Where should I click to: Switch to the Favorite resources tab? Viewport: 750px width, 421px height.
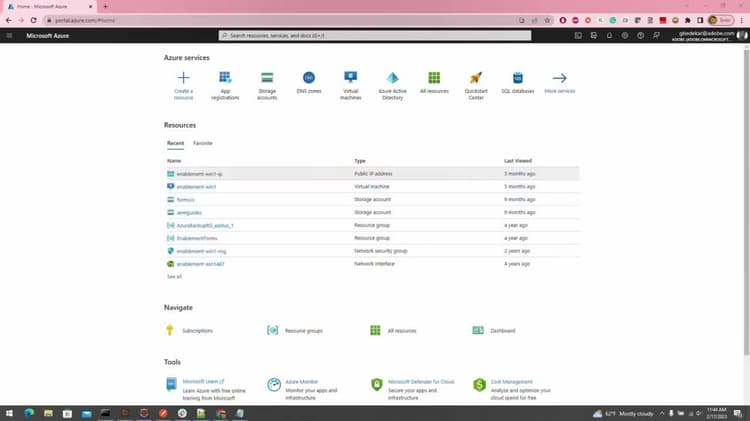pyautogui.click(x=202, y=143)
